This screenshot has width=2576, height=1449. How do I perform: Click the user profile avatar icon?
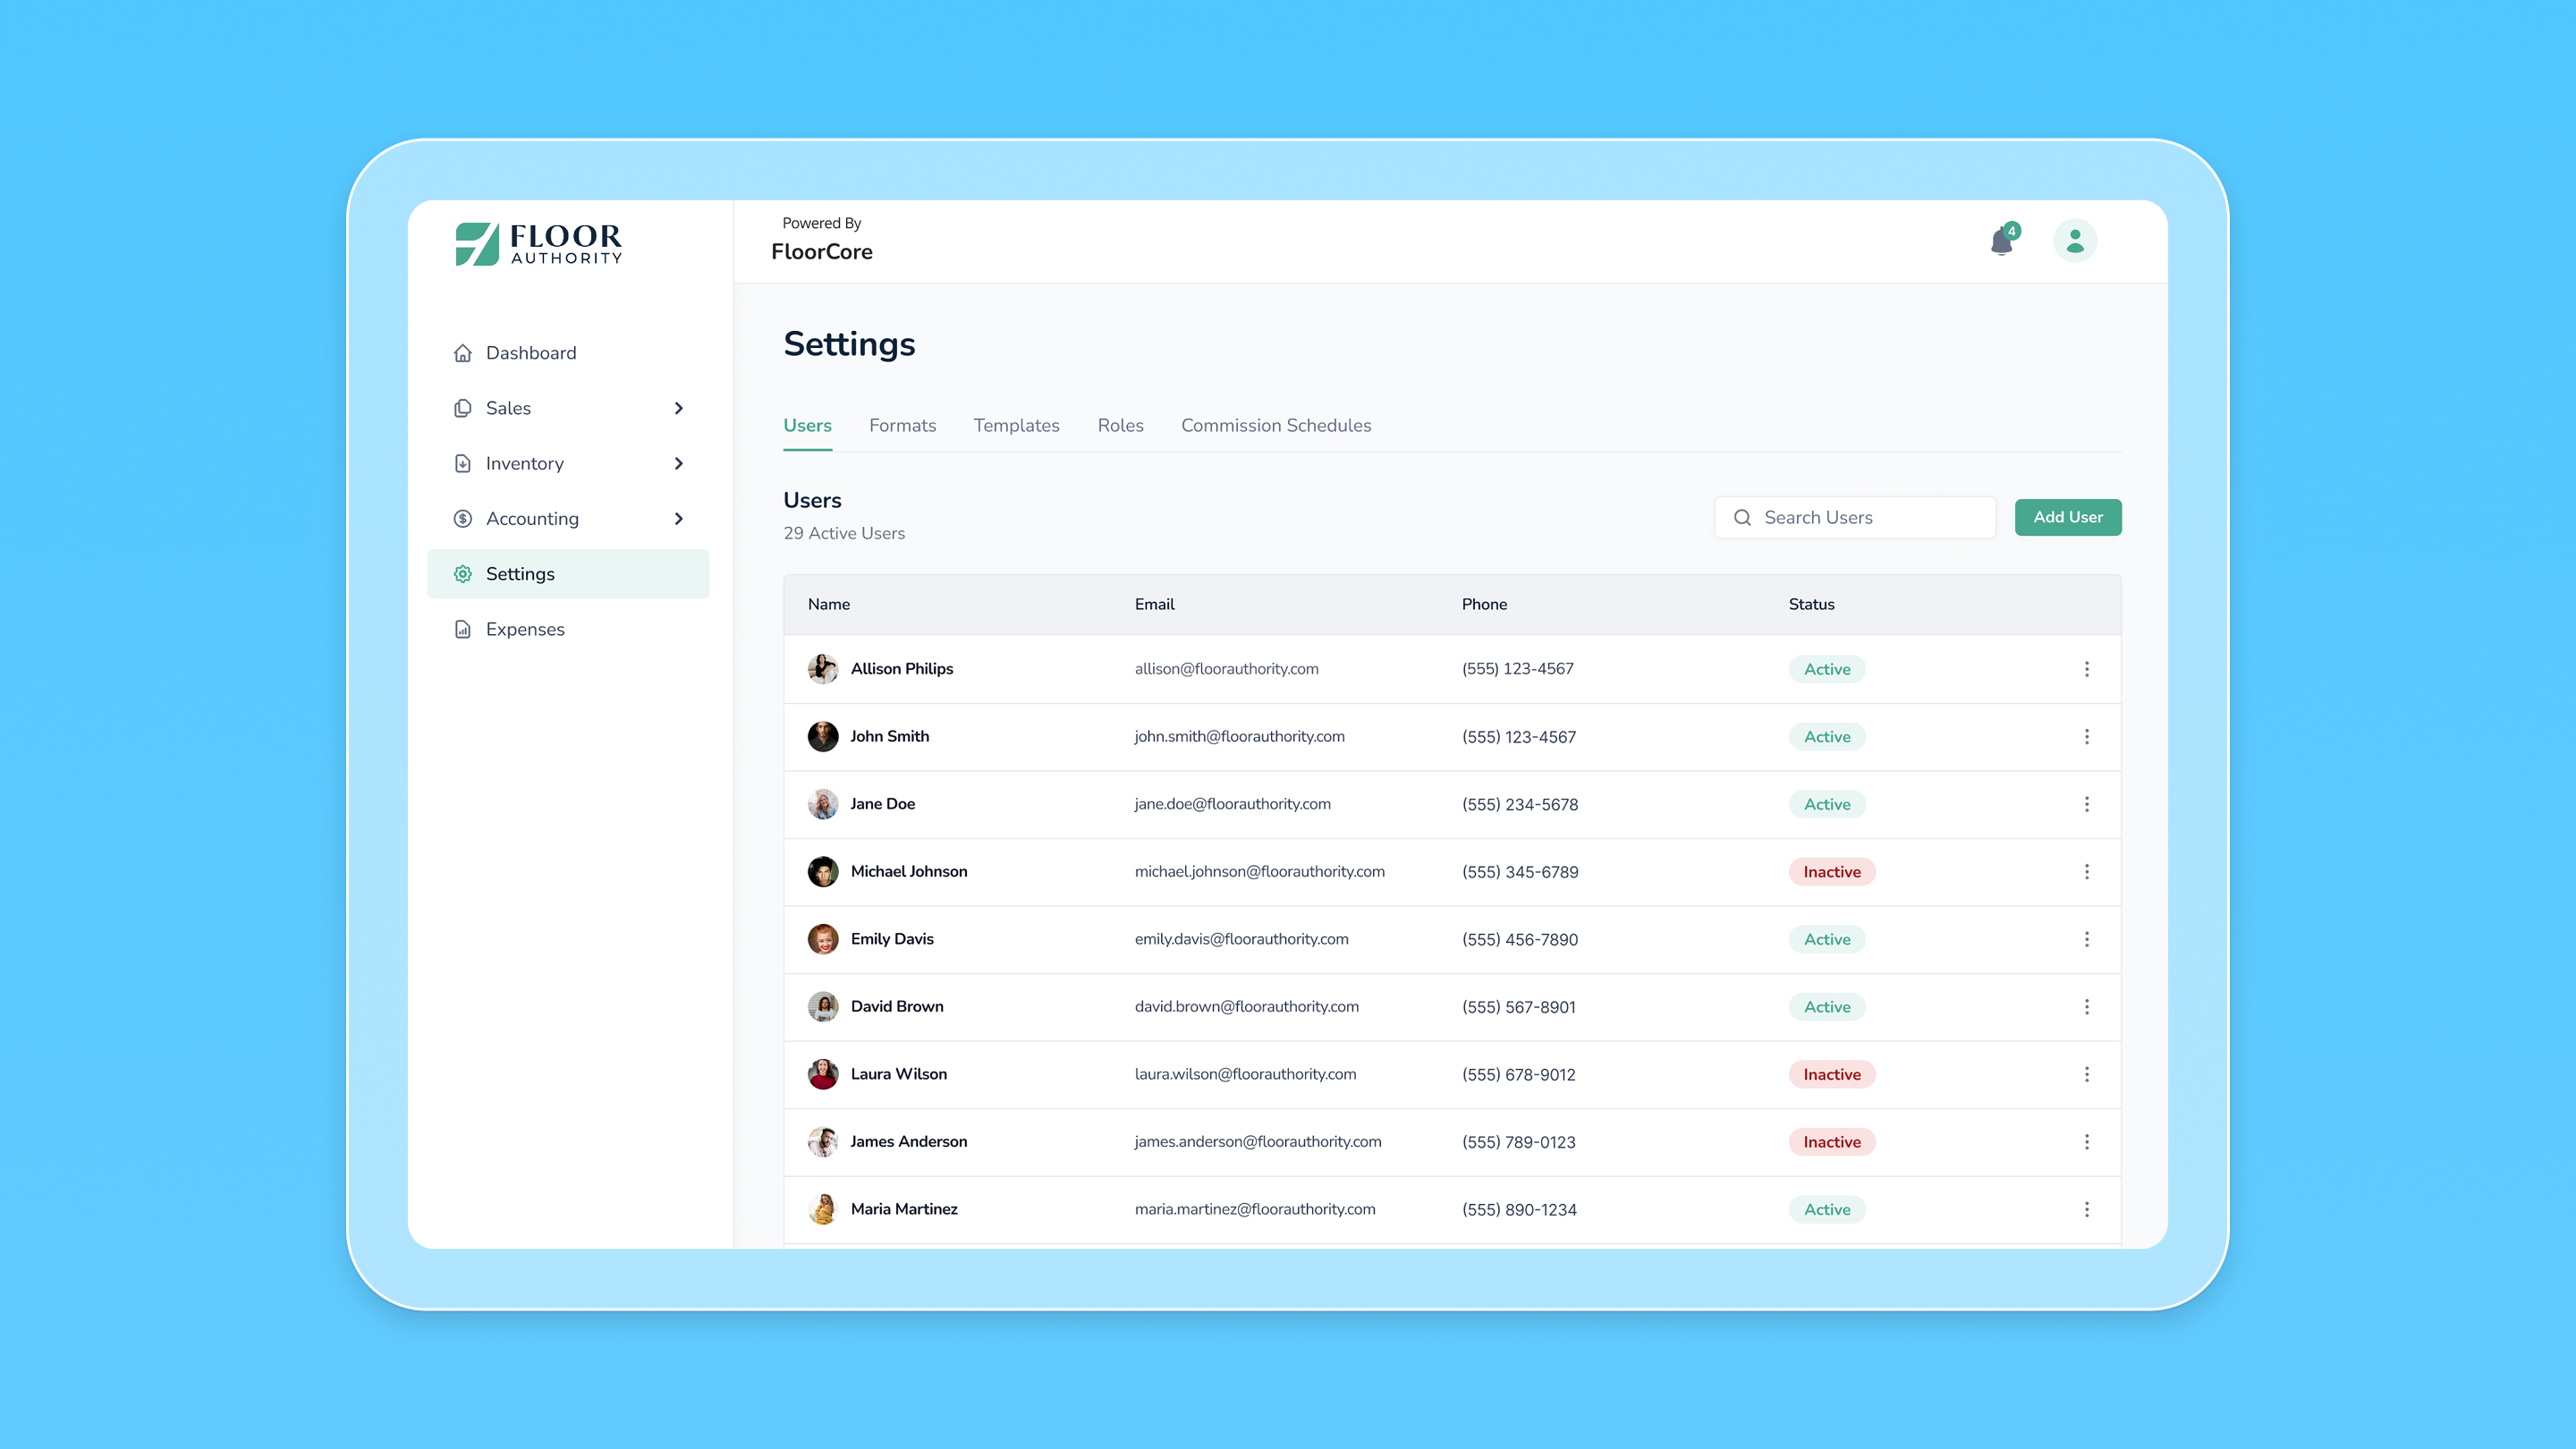tap(2075, 241)
